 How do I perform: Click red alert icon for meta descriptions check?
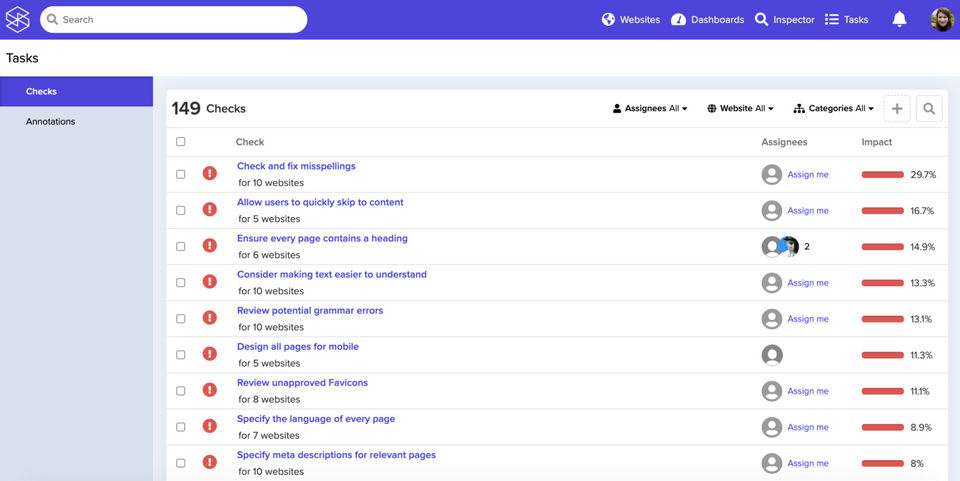click(209, 462)
